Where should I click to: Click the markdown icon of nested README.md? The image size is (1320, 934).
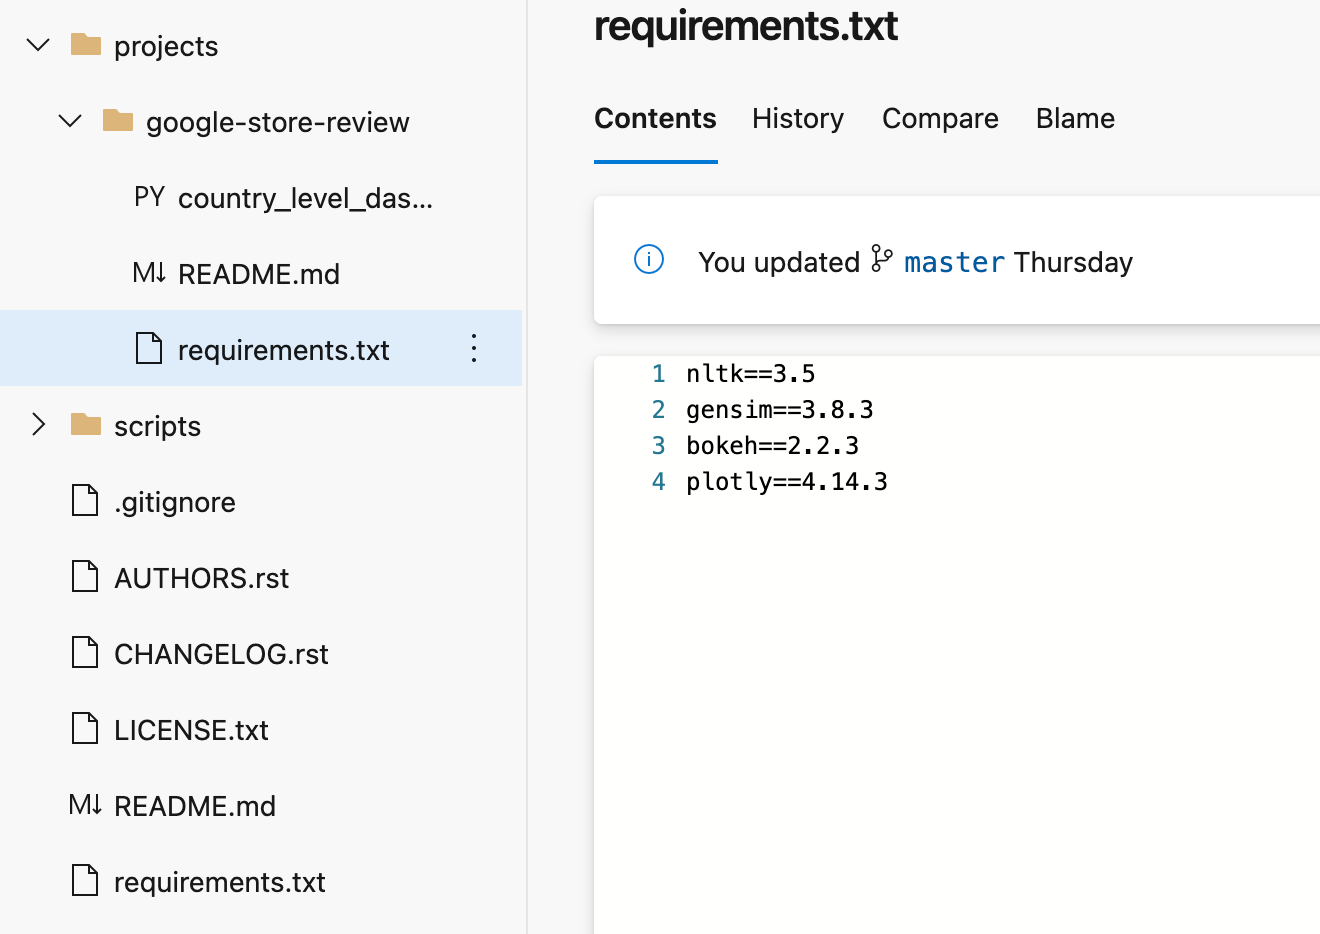coord(149,273)
